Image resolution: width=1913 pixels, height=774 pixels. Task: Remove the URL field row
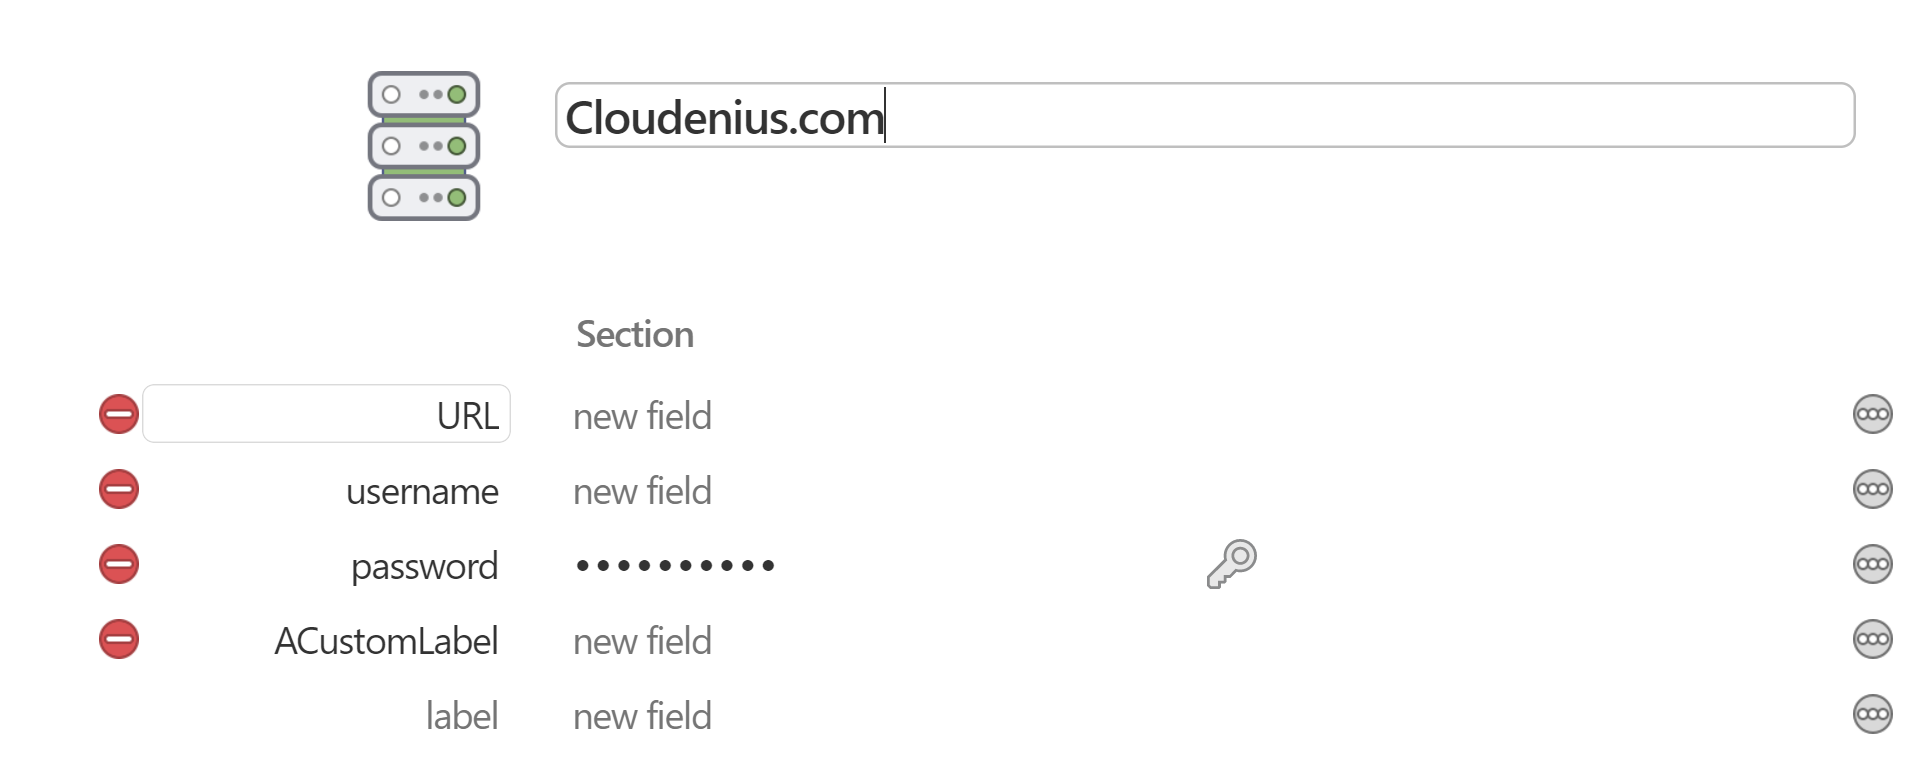(119, 414)
